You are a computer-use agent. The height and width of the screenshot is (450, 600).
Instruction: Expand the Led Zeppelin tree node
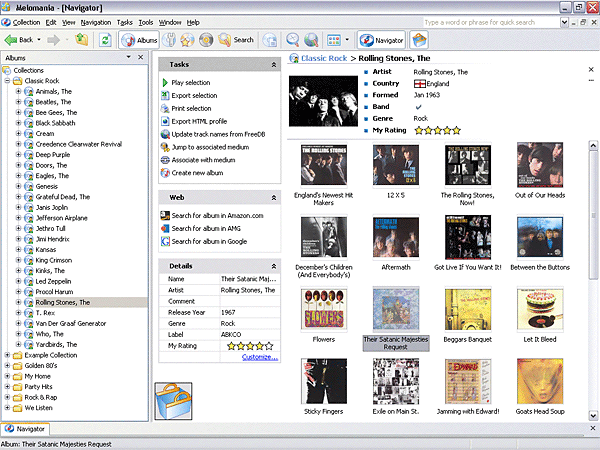[18, 281]
